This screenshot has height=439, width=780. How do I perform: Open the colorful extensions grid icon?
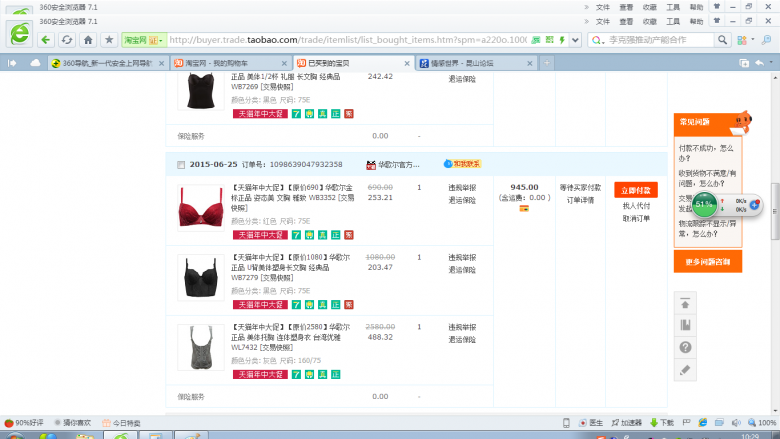click(x=742, y=40)
